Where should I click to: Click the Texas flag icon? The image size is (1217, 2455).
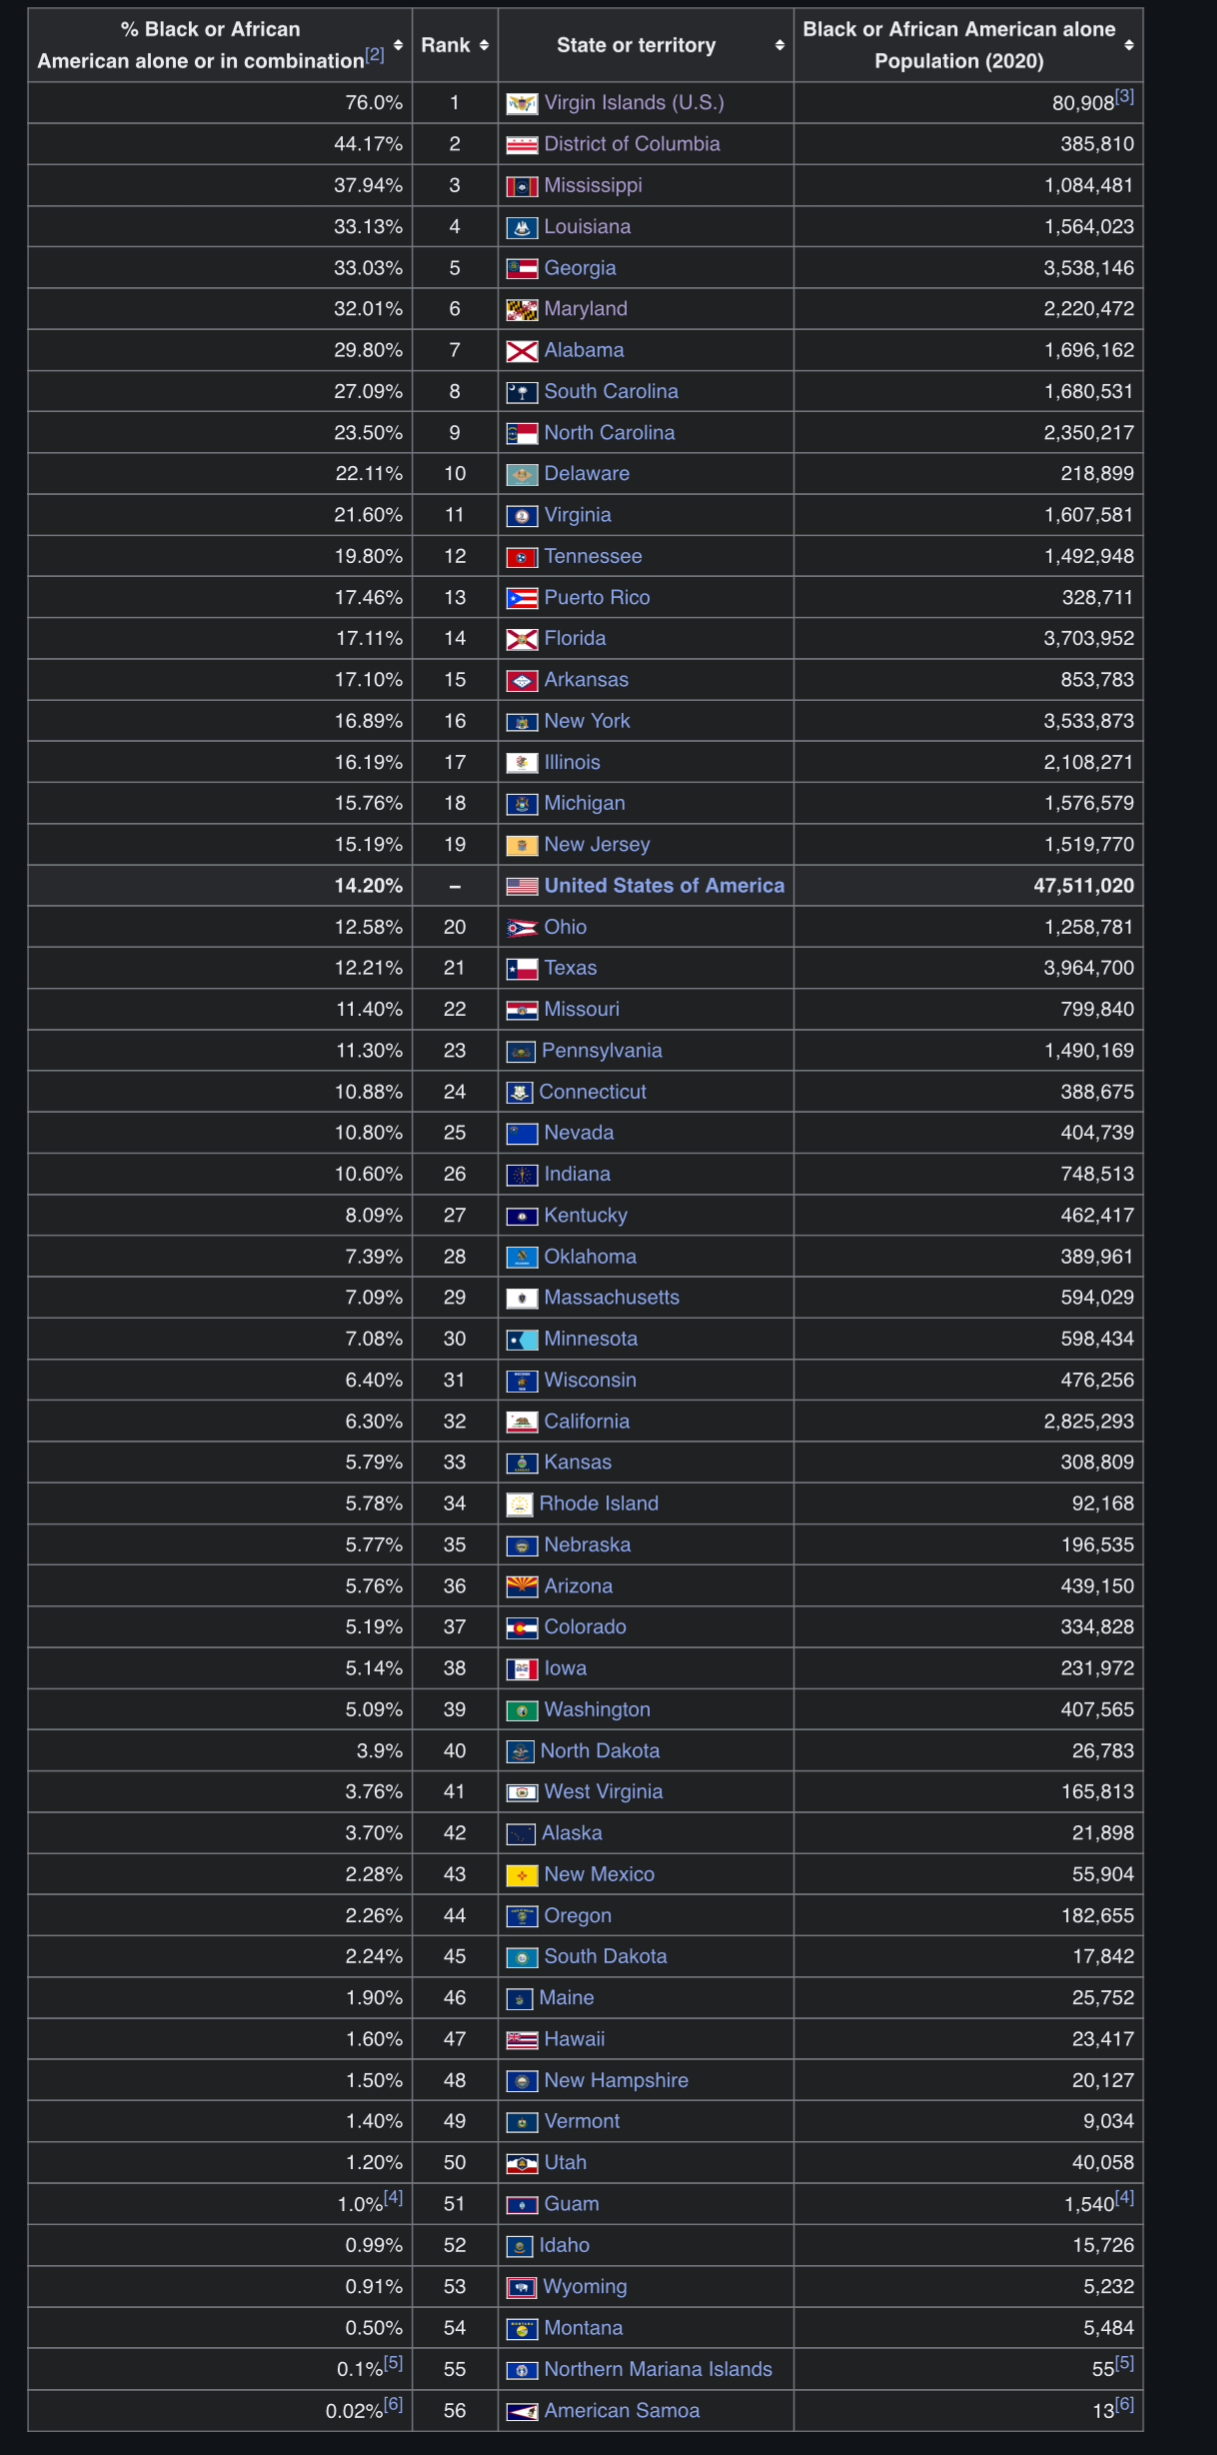(521, 968)
